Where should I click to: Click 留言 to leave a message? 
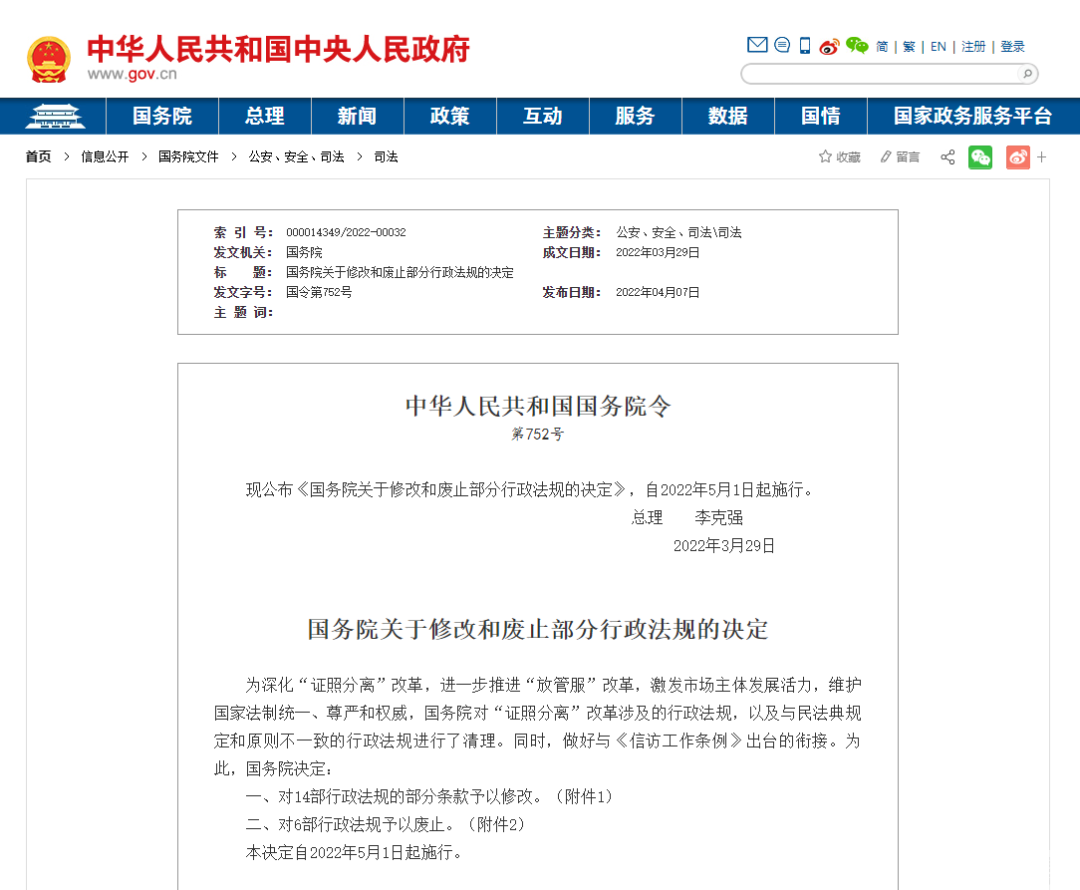[900, 157]
